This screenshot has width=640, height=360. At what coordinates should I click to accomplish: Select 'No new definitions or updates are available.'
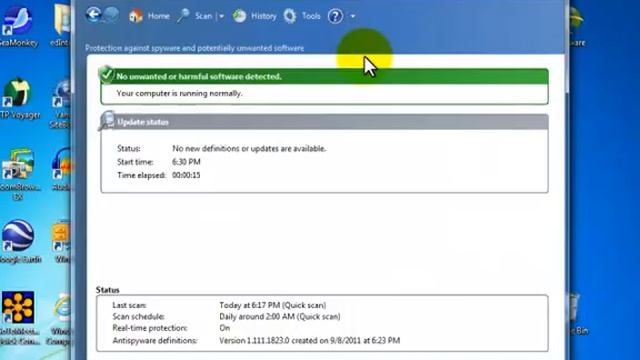coord(249,149)
